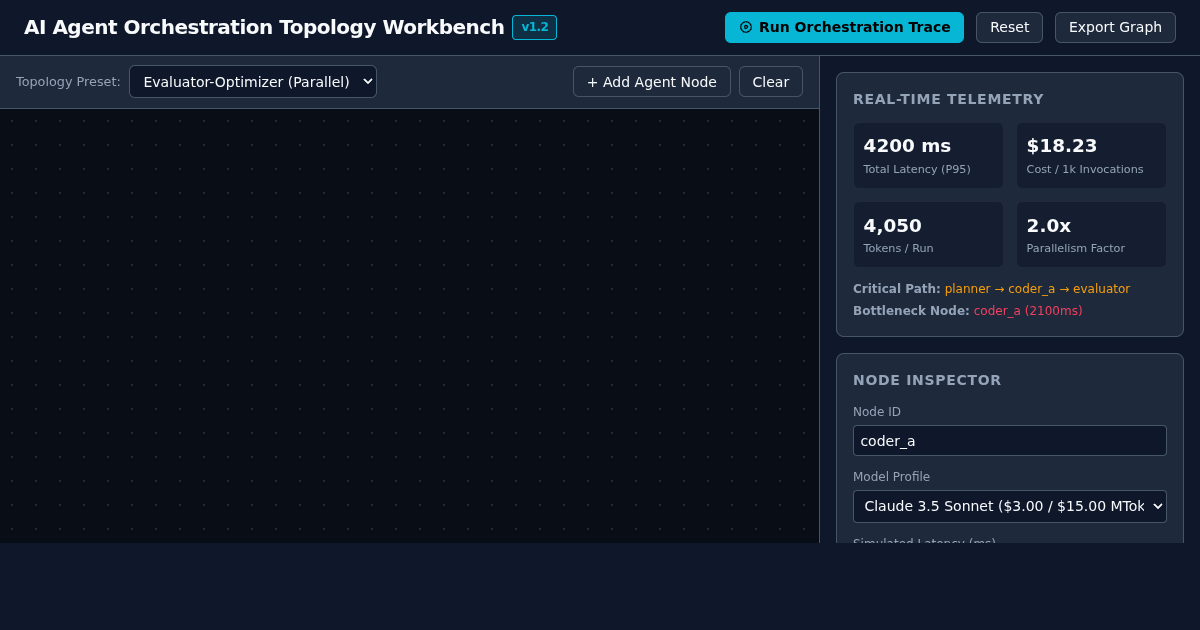The width and height of the screenshot is (1200, 630).
Task: Add a new agent node
Action: point(652,82)
